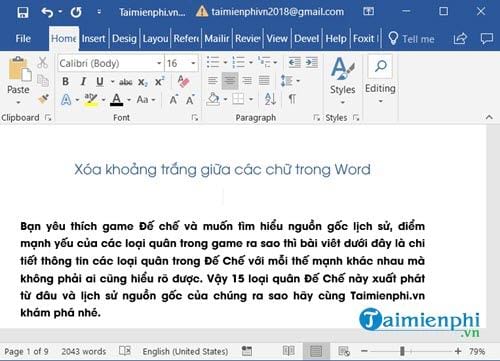Image resolution: width=500 pixels, height=361 pixels.
Task: Open the Font dialog launcher
Action: [x=195, y=117]
